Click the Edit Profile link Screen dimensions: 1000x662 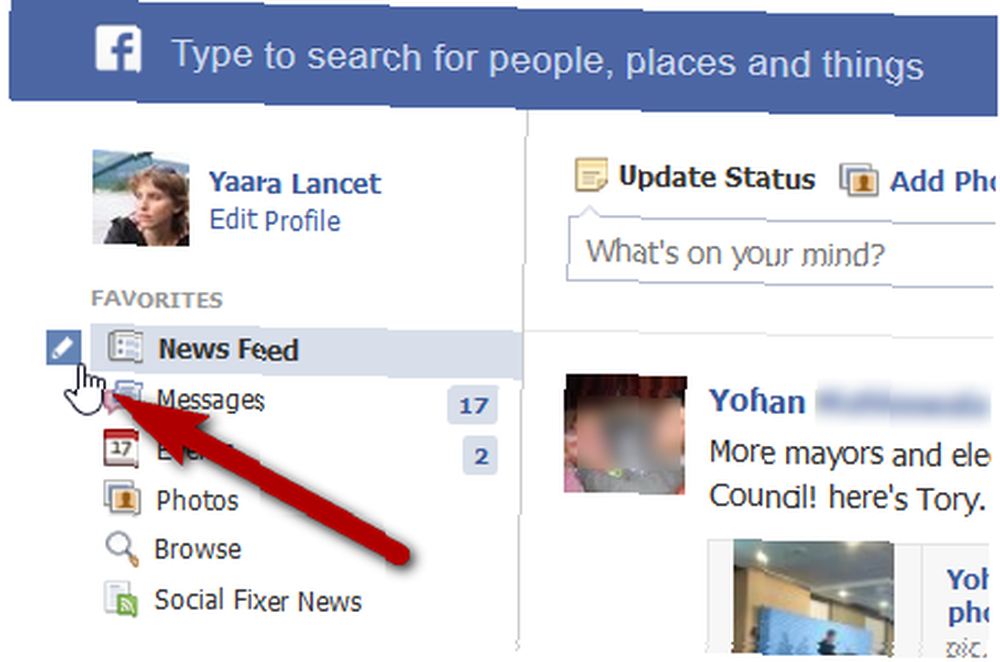[275, 220]
